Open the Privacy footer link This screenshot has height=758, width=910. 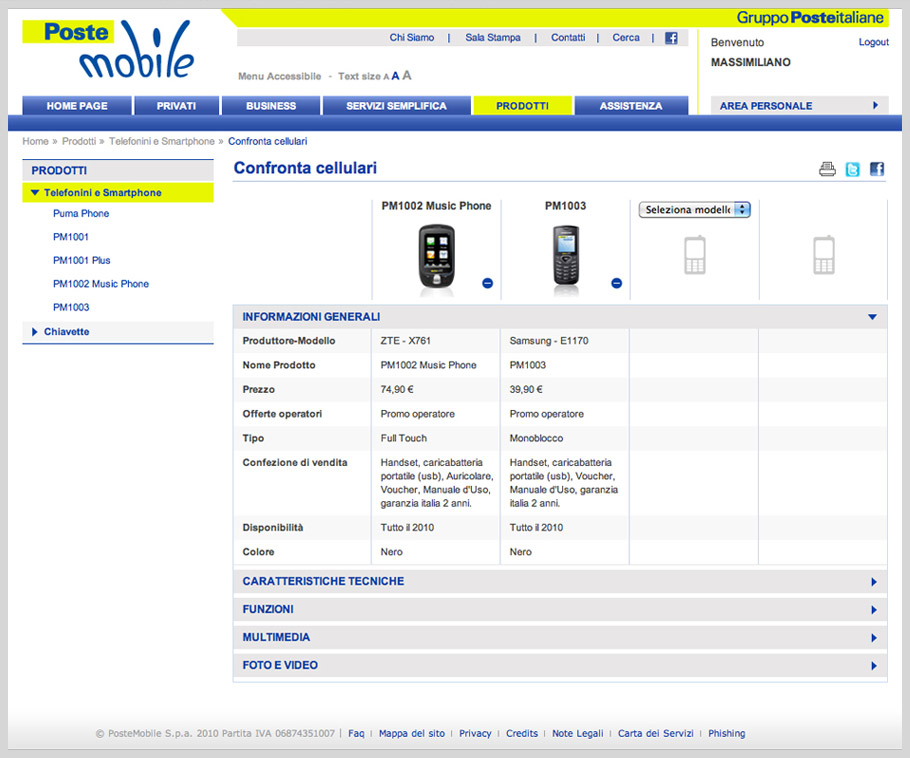(475, 734)
